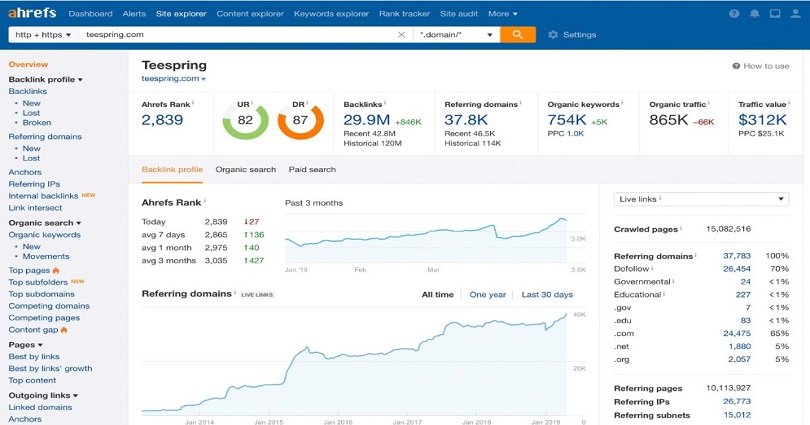Go to Dashboard in the top menu
The image size is (810, 425).
(90, 14)
